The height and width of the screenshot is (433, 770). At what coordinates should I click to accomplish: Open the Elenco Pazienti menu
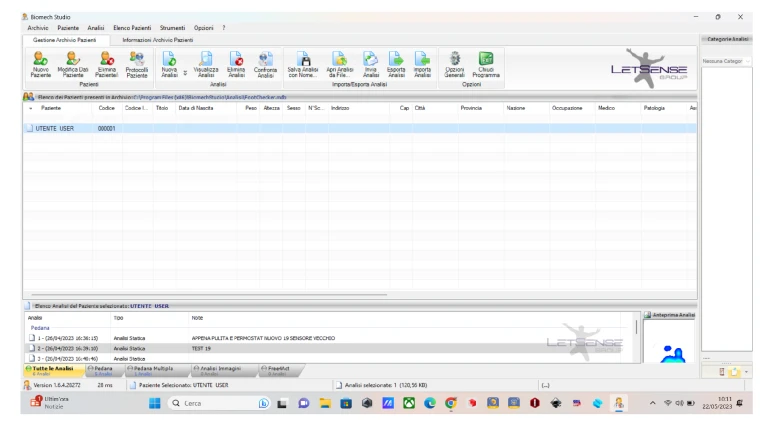132,27
